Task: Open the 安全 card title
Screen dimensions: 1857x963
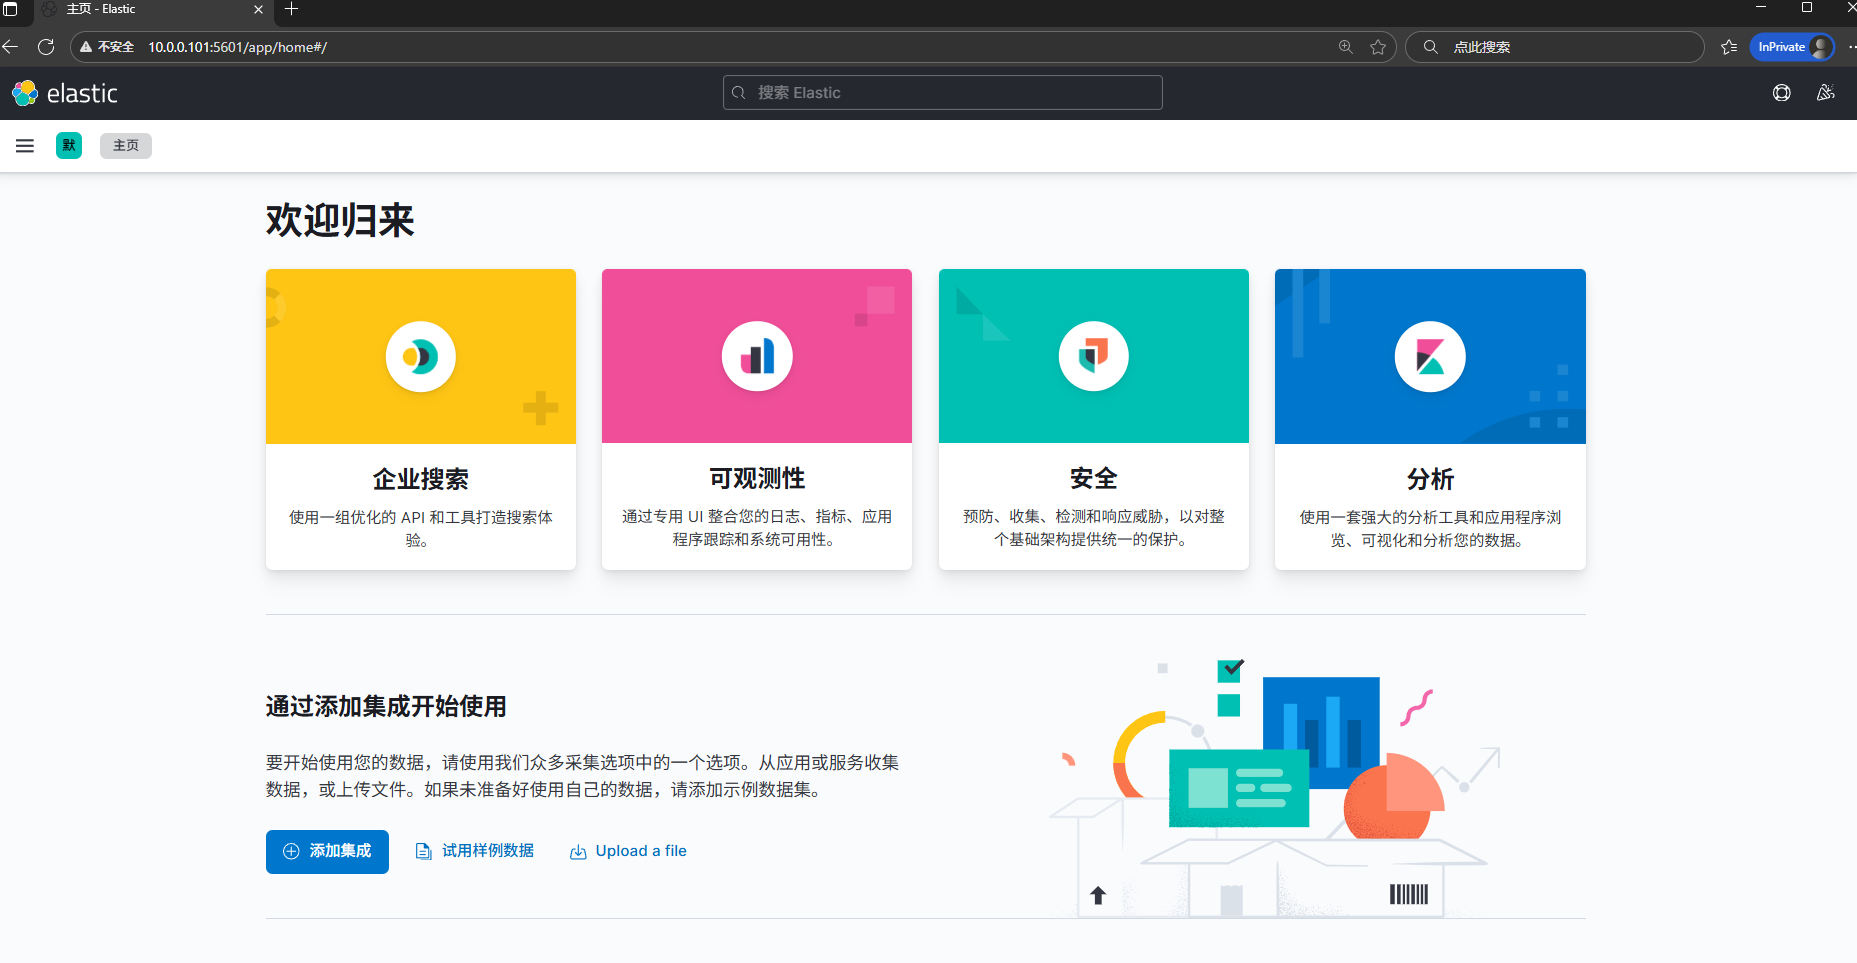Action: 1094,478
